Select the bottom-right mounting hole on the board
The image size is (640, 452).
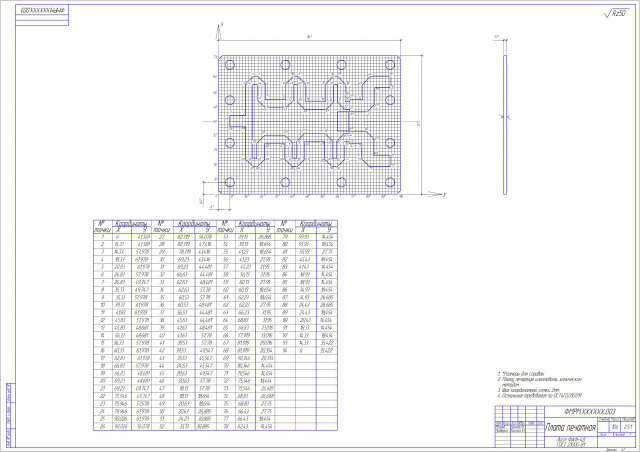click(x=390, y=182)
